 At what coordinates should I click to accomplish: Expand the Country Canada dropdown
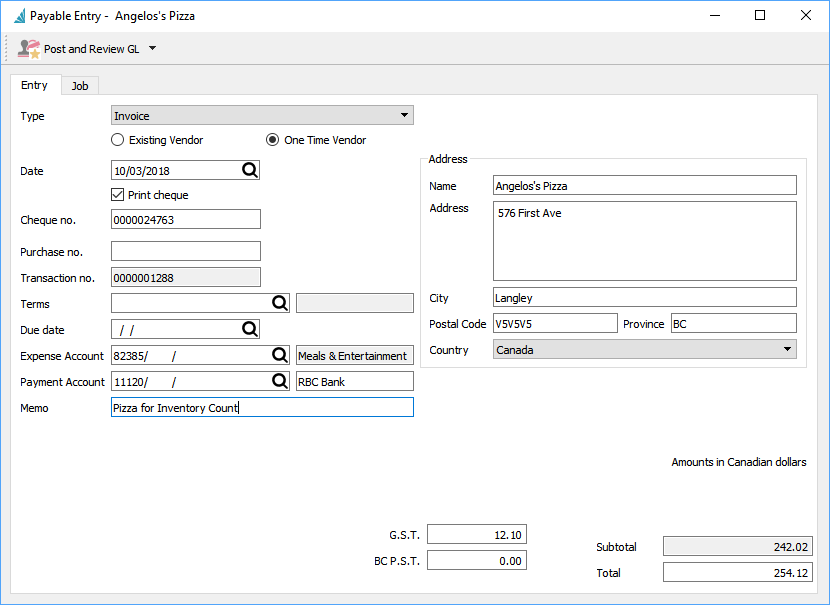tap(645, 350)
